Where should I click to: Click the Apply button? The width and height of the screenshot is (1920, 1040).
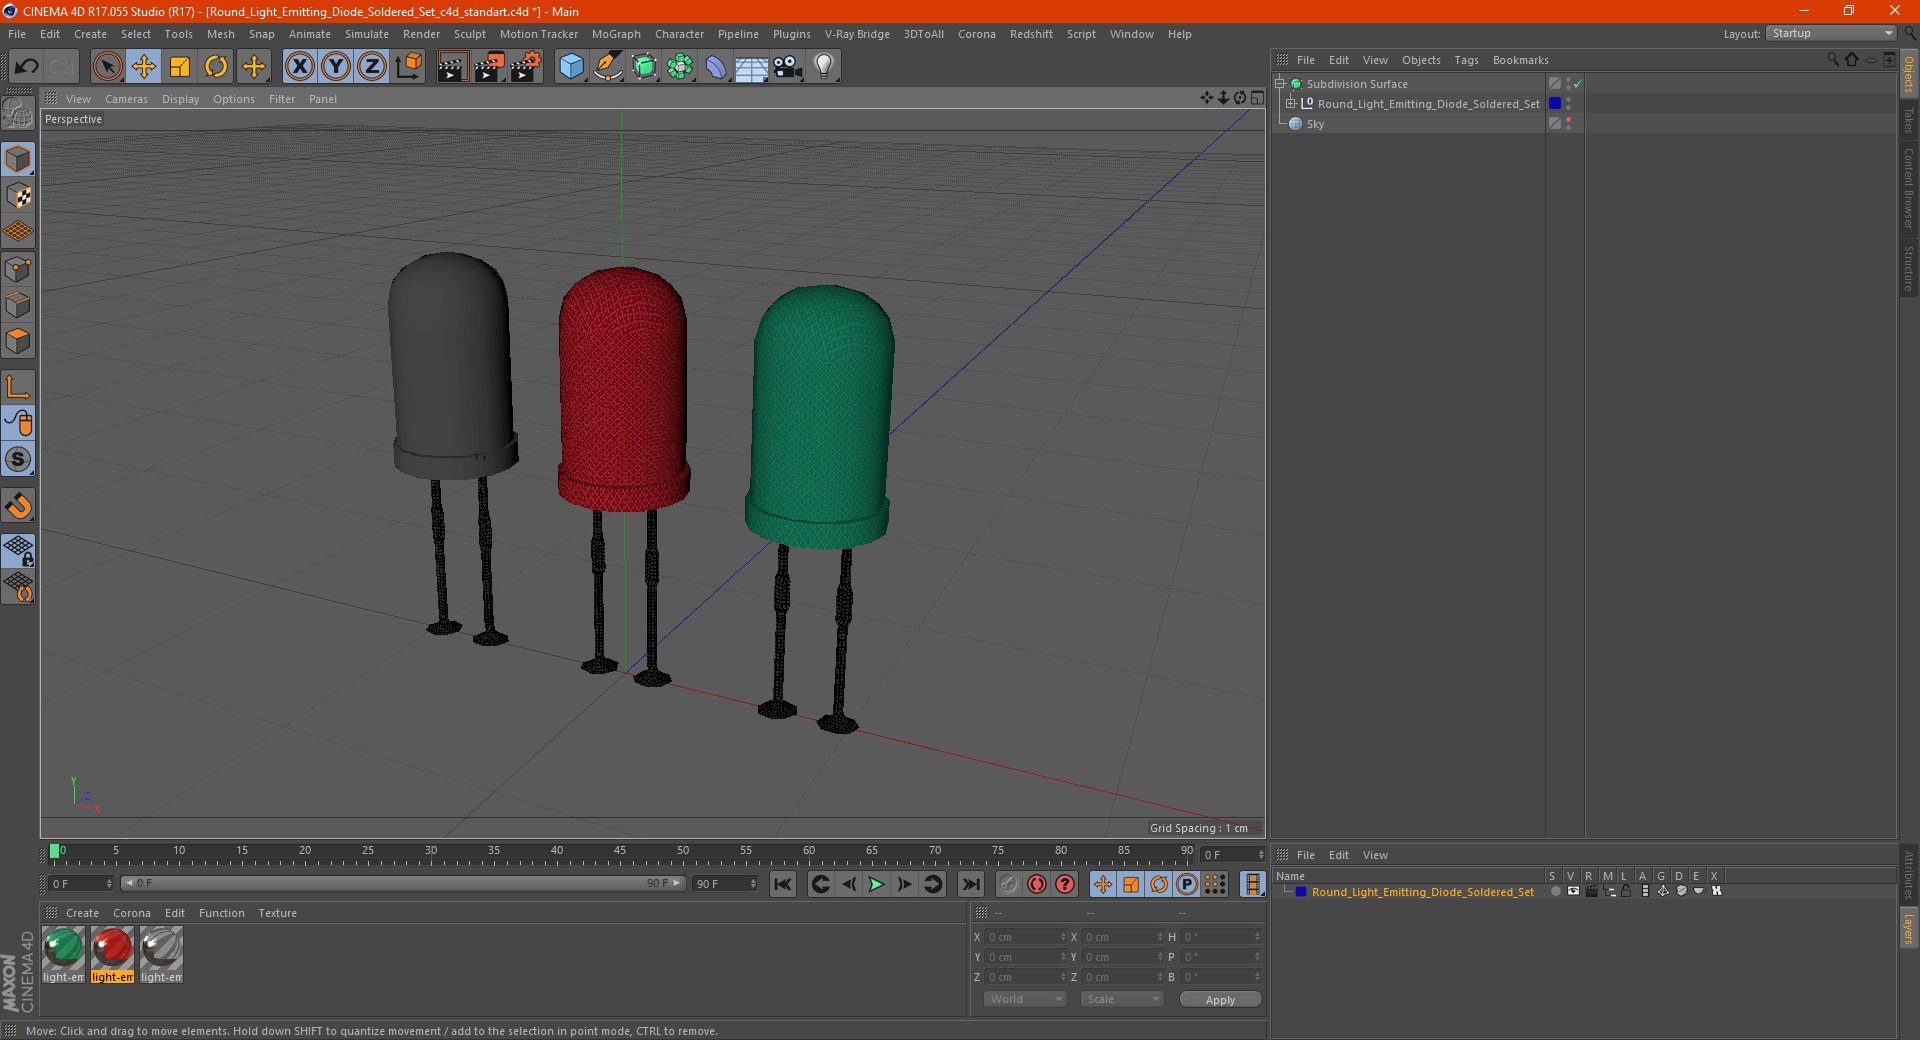1220,999
